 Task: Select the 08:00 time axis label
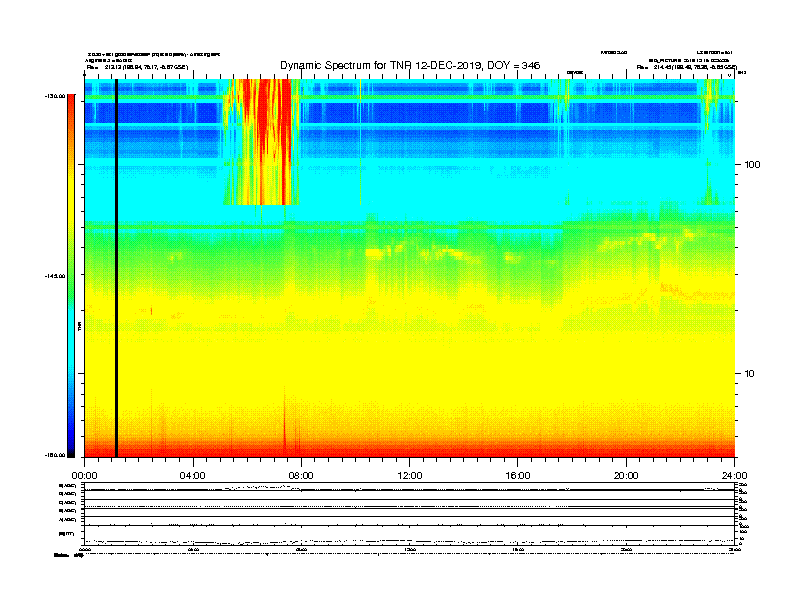coord(301,476)
